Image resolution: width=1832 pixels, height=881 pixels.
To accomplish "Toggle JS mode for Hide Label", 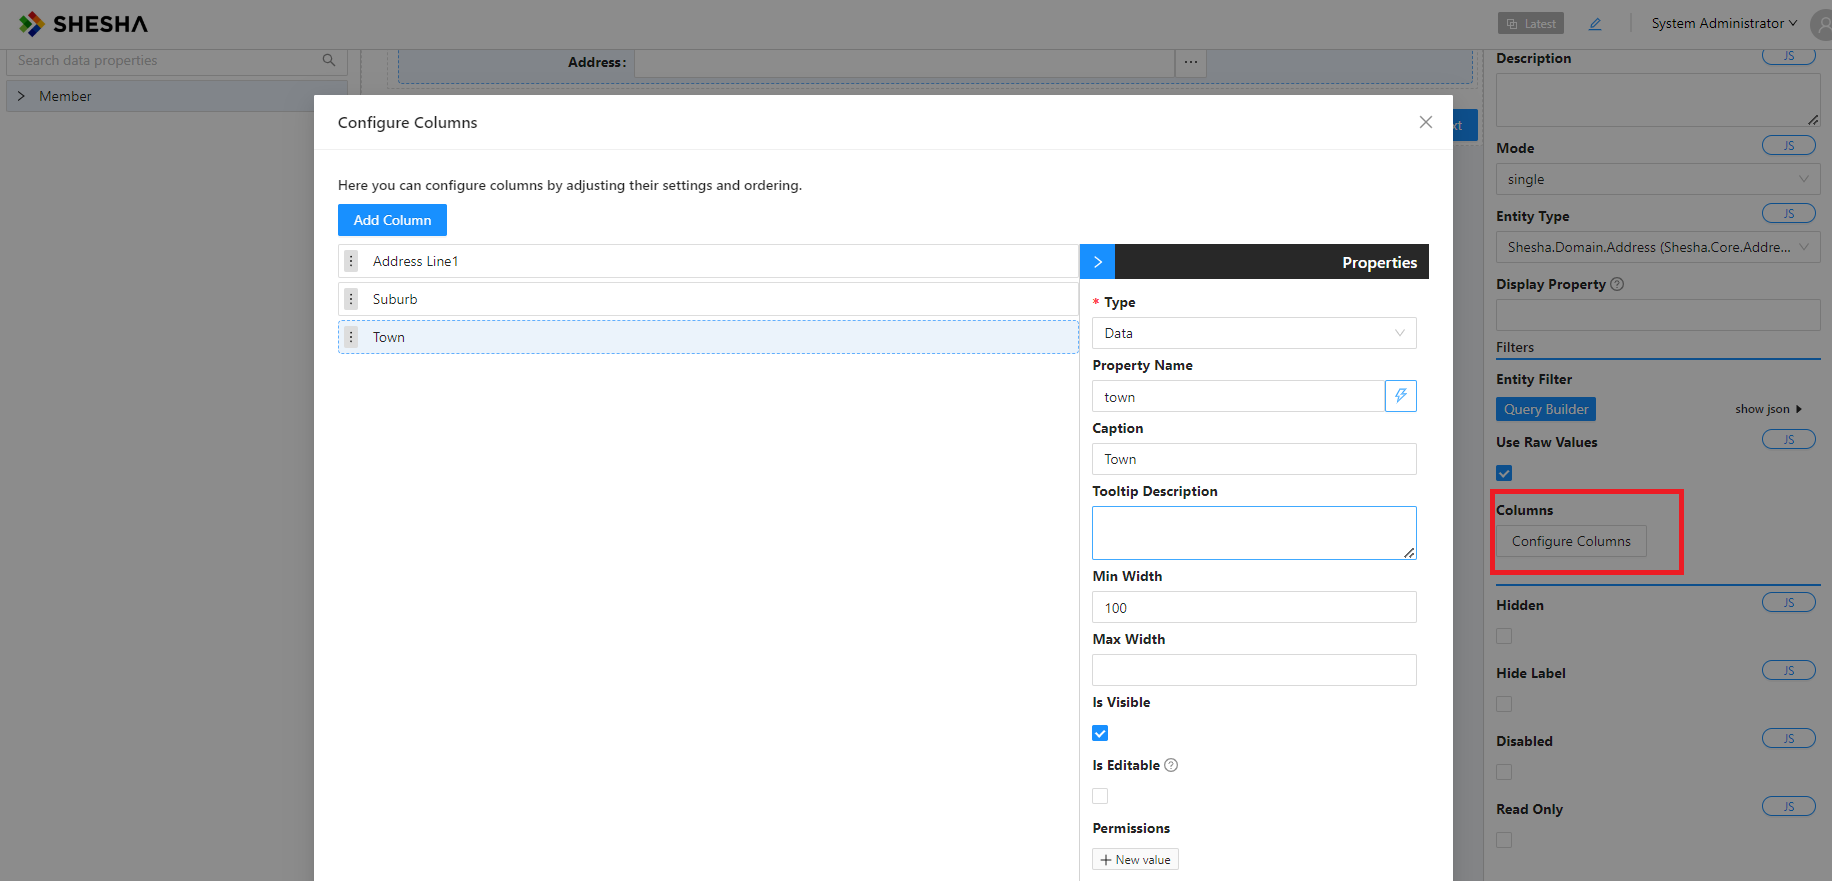I will coord(1789,671).
